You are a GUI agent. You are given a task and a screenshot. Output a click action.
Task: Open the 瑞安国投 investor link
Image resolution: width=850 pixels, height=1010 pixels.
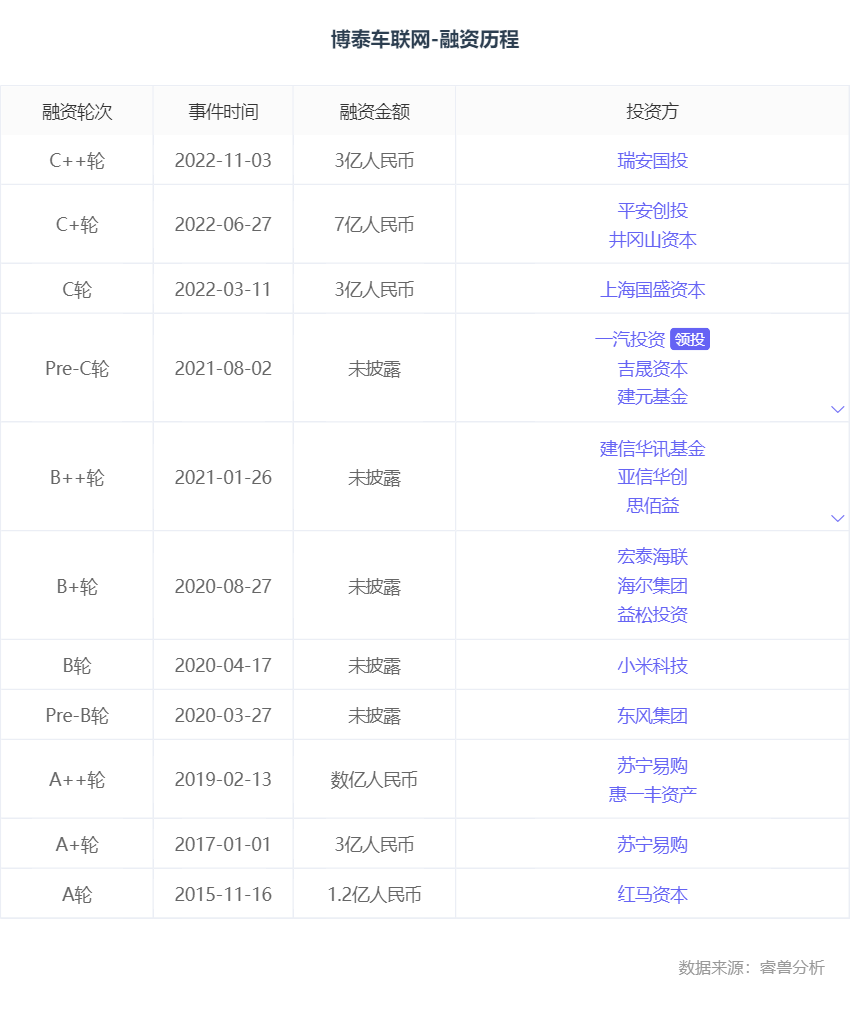pos(652,160)
